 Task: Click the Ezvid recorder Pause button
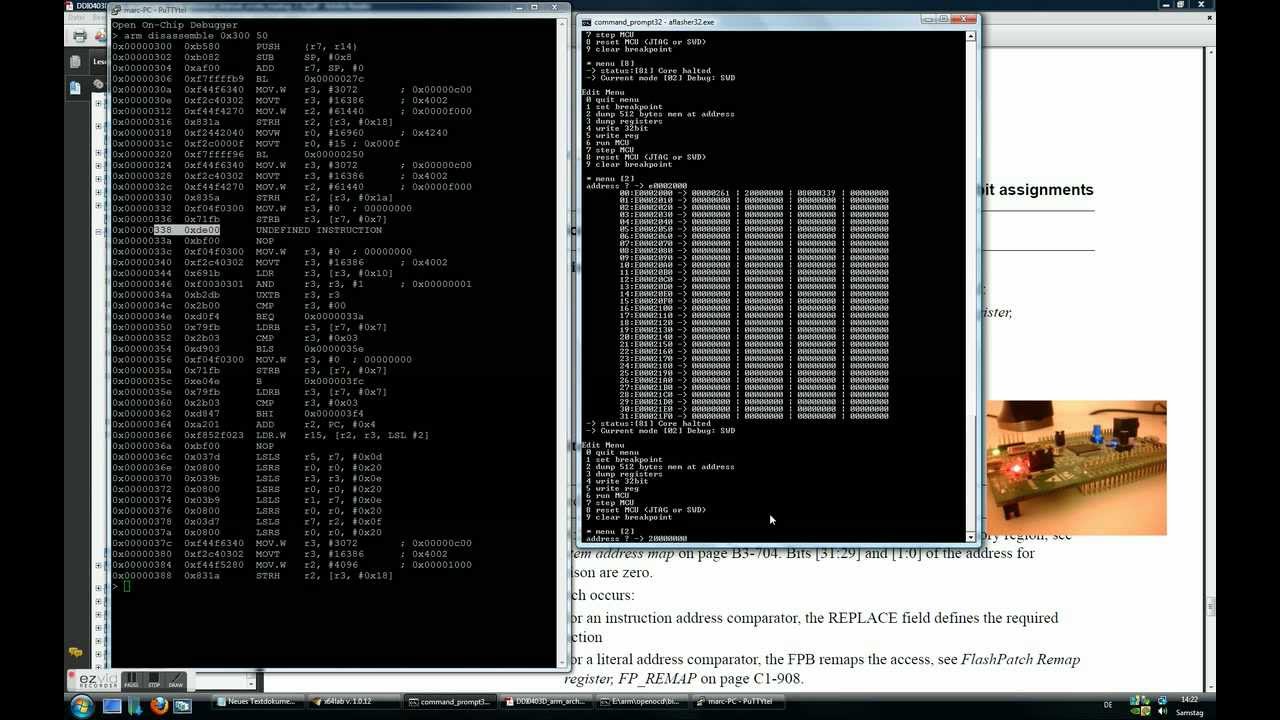coord(131,680)
